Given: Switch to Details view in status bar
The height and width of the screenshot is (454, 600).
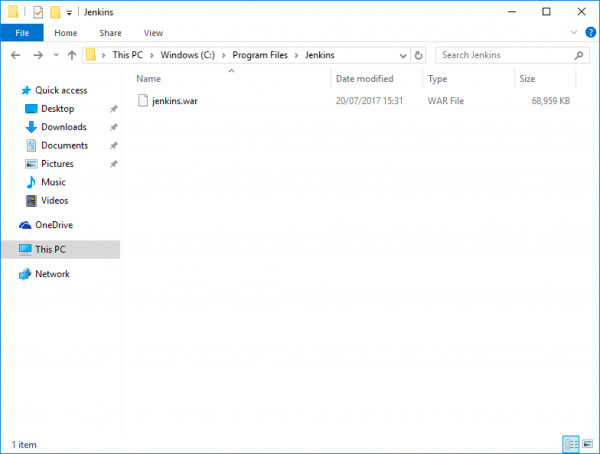Looking at the screenshot, I should pyautogui.click(x=571, y=444).
